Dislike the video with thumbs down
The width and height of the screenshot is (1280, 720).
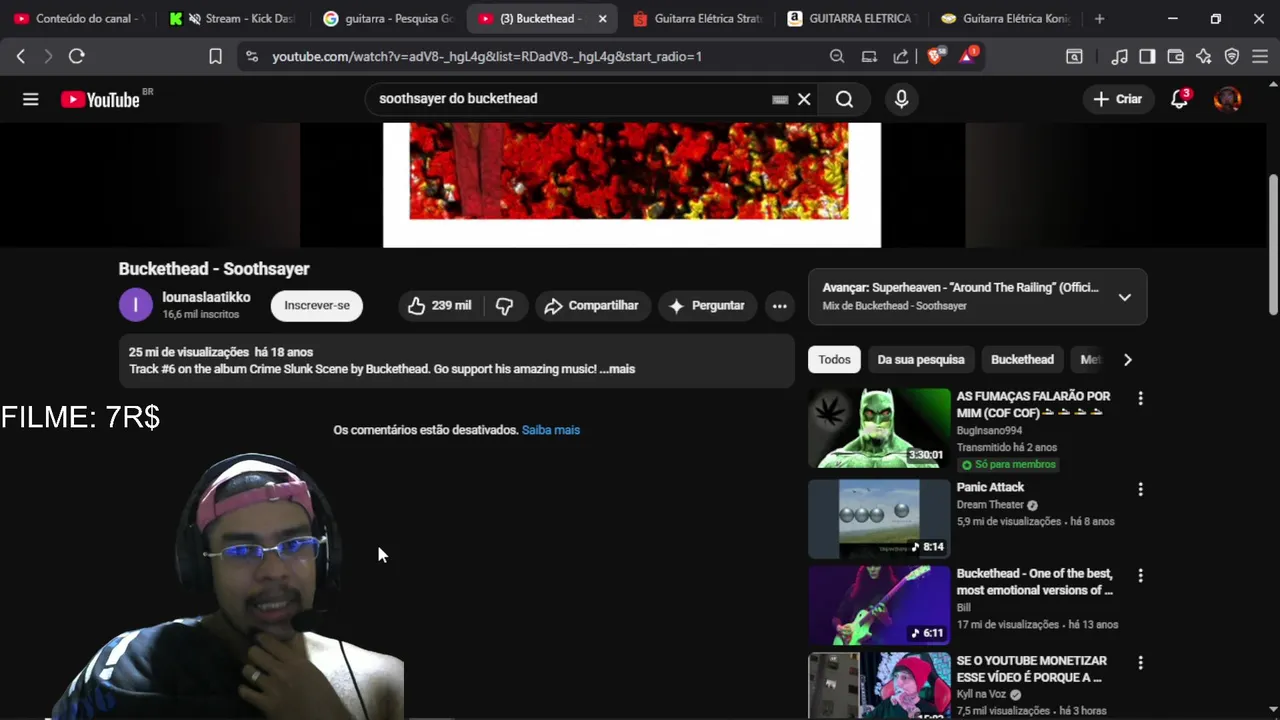click(x=505, y=306)
